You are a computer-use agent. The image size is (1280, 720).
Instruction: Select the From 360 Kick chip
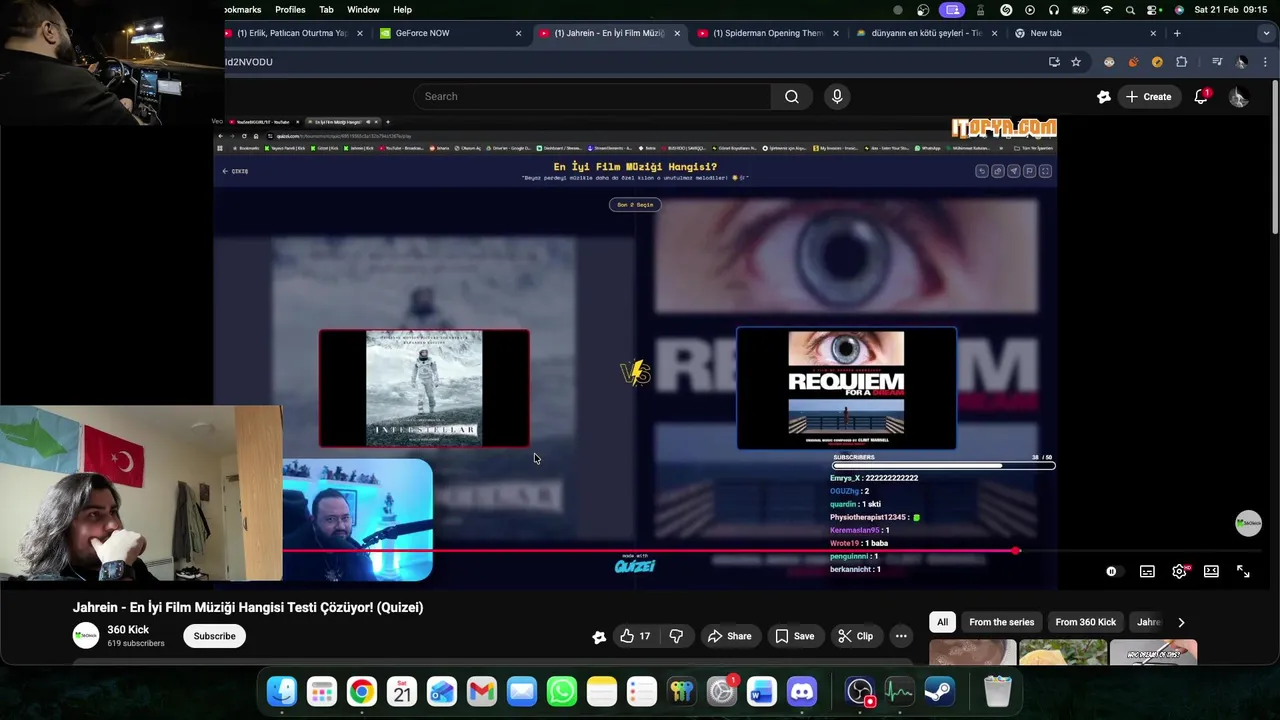[1086, 622]
